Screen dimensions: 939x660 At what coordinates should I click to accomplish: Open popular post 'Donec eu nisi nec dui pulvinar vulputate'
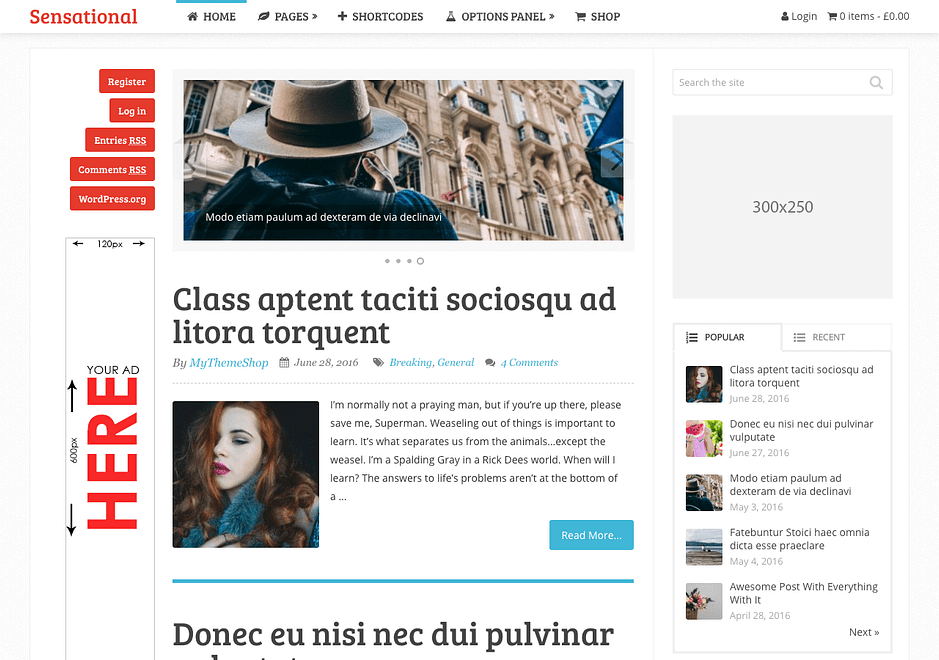[x=801, y=431]
